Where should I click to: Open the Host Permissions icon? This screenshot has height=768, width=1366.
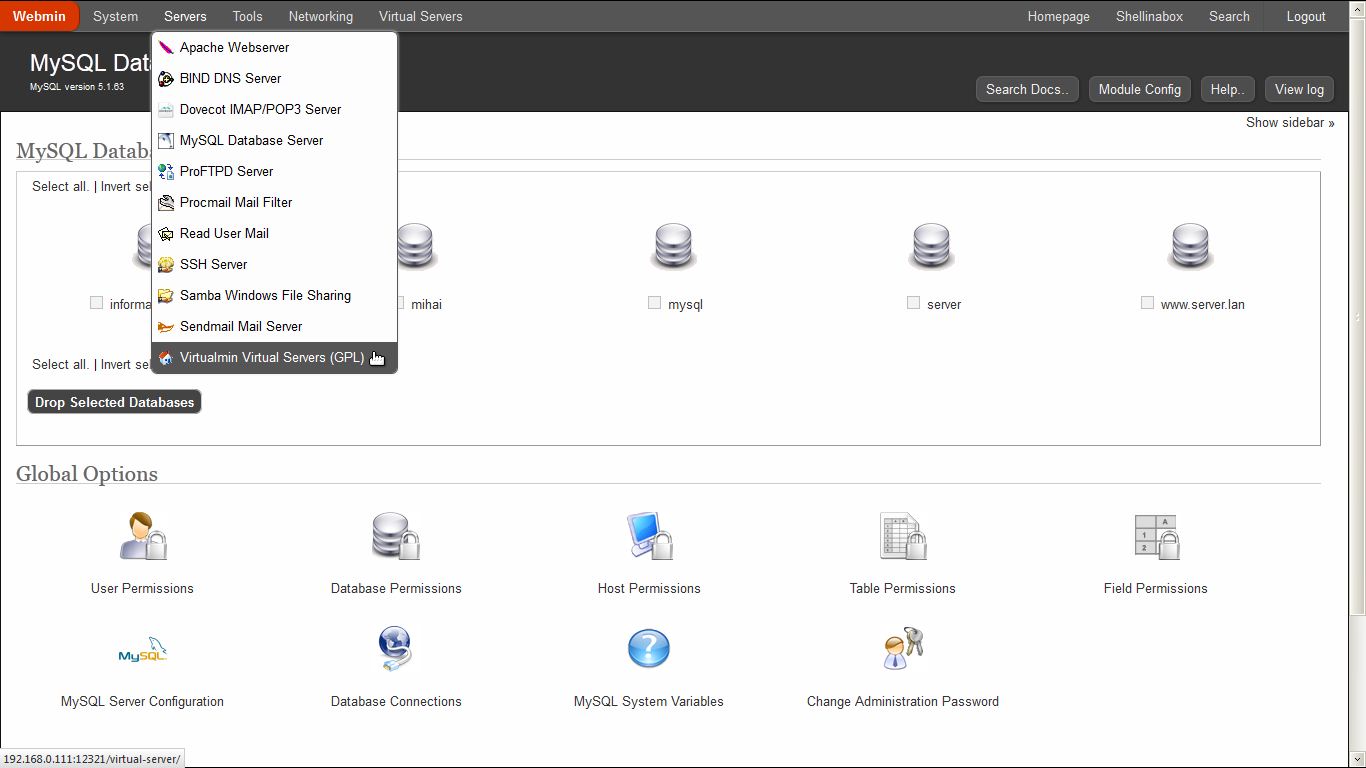[649, 537]
